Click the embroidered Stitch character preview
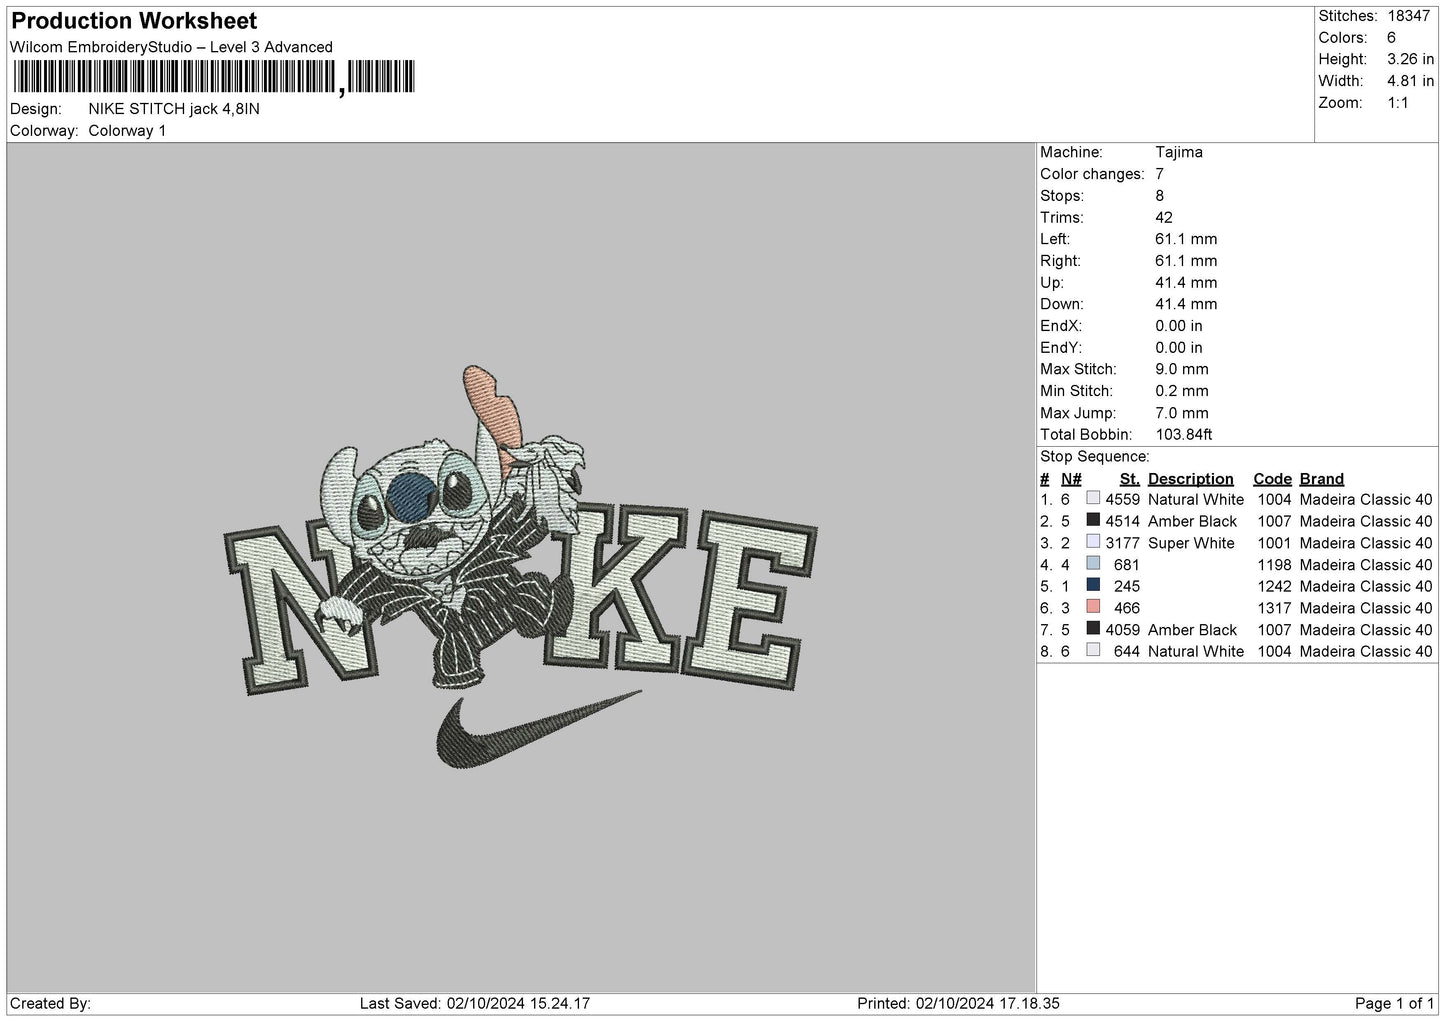Image resolution: width=1445 pixels, height=1021 pixels. [450, 530]
